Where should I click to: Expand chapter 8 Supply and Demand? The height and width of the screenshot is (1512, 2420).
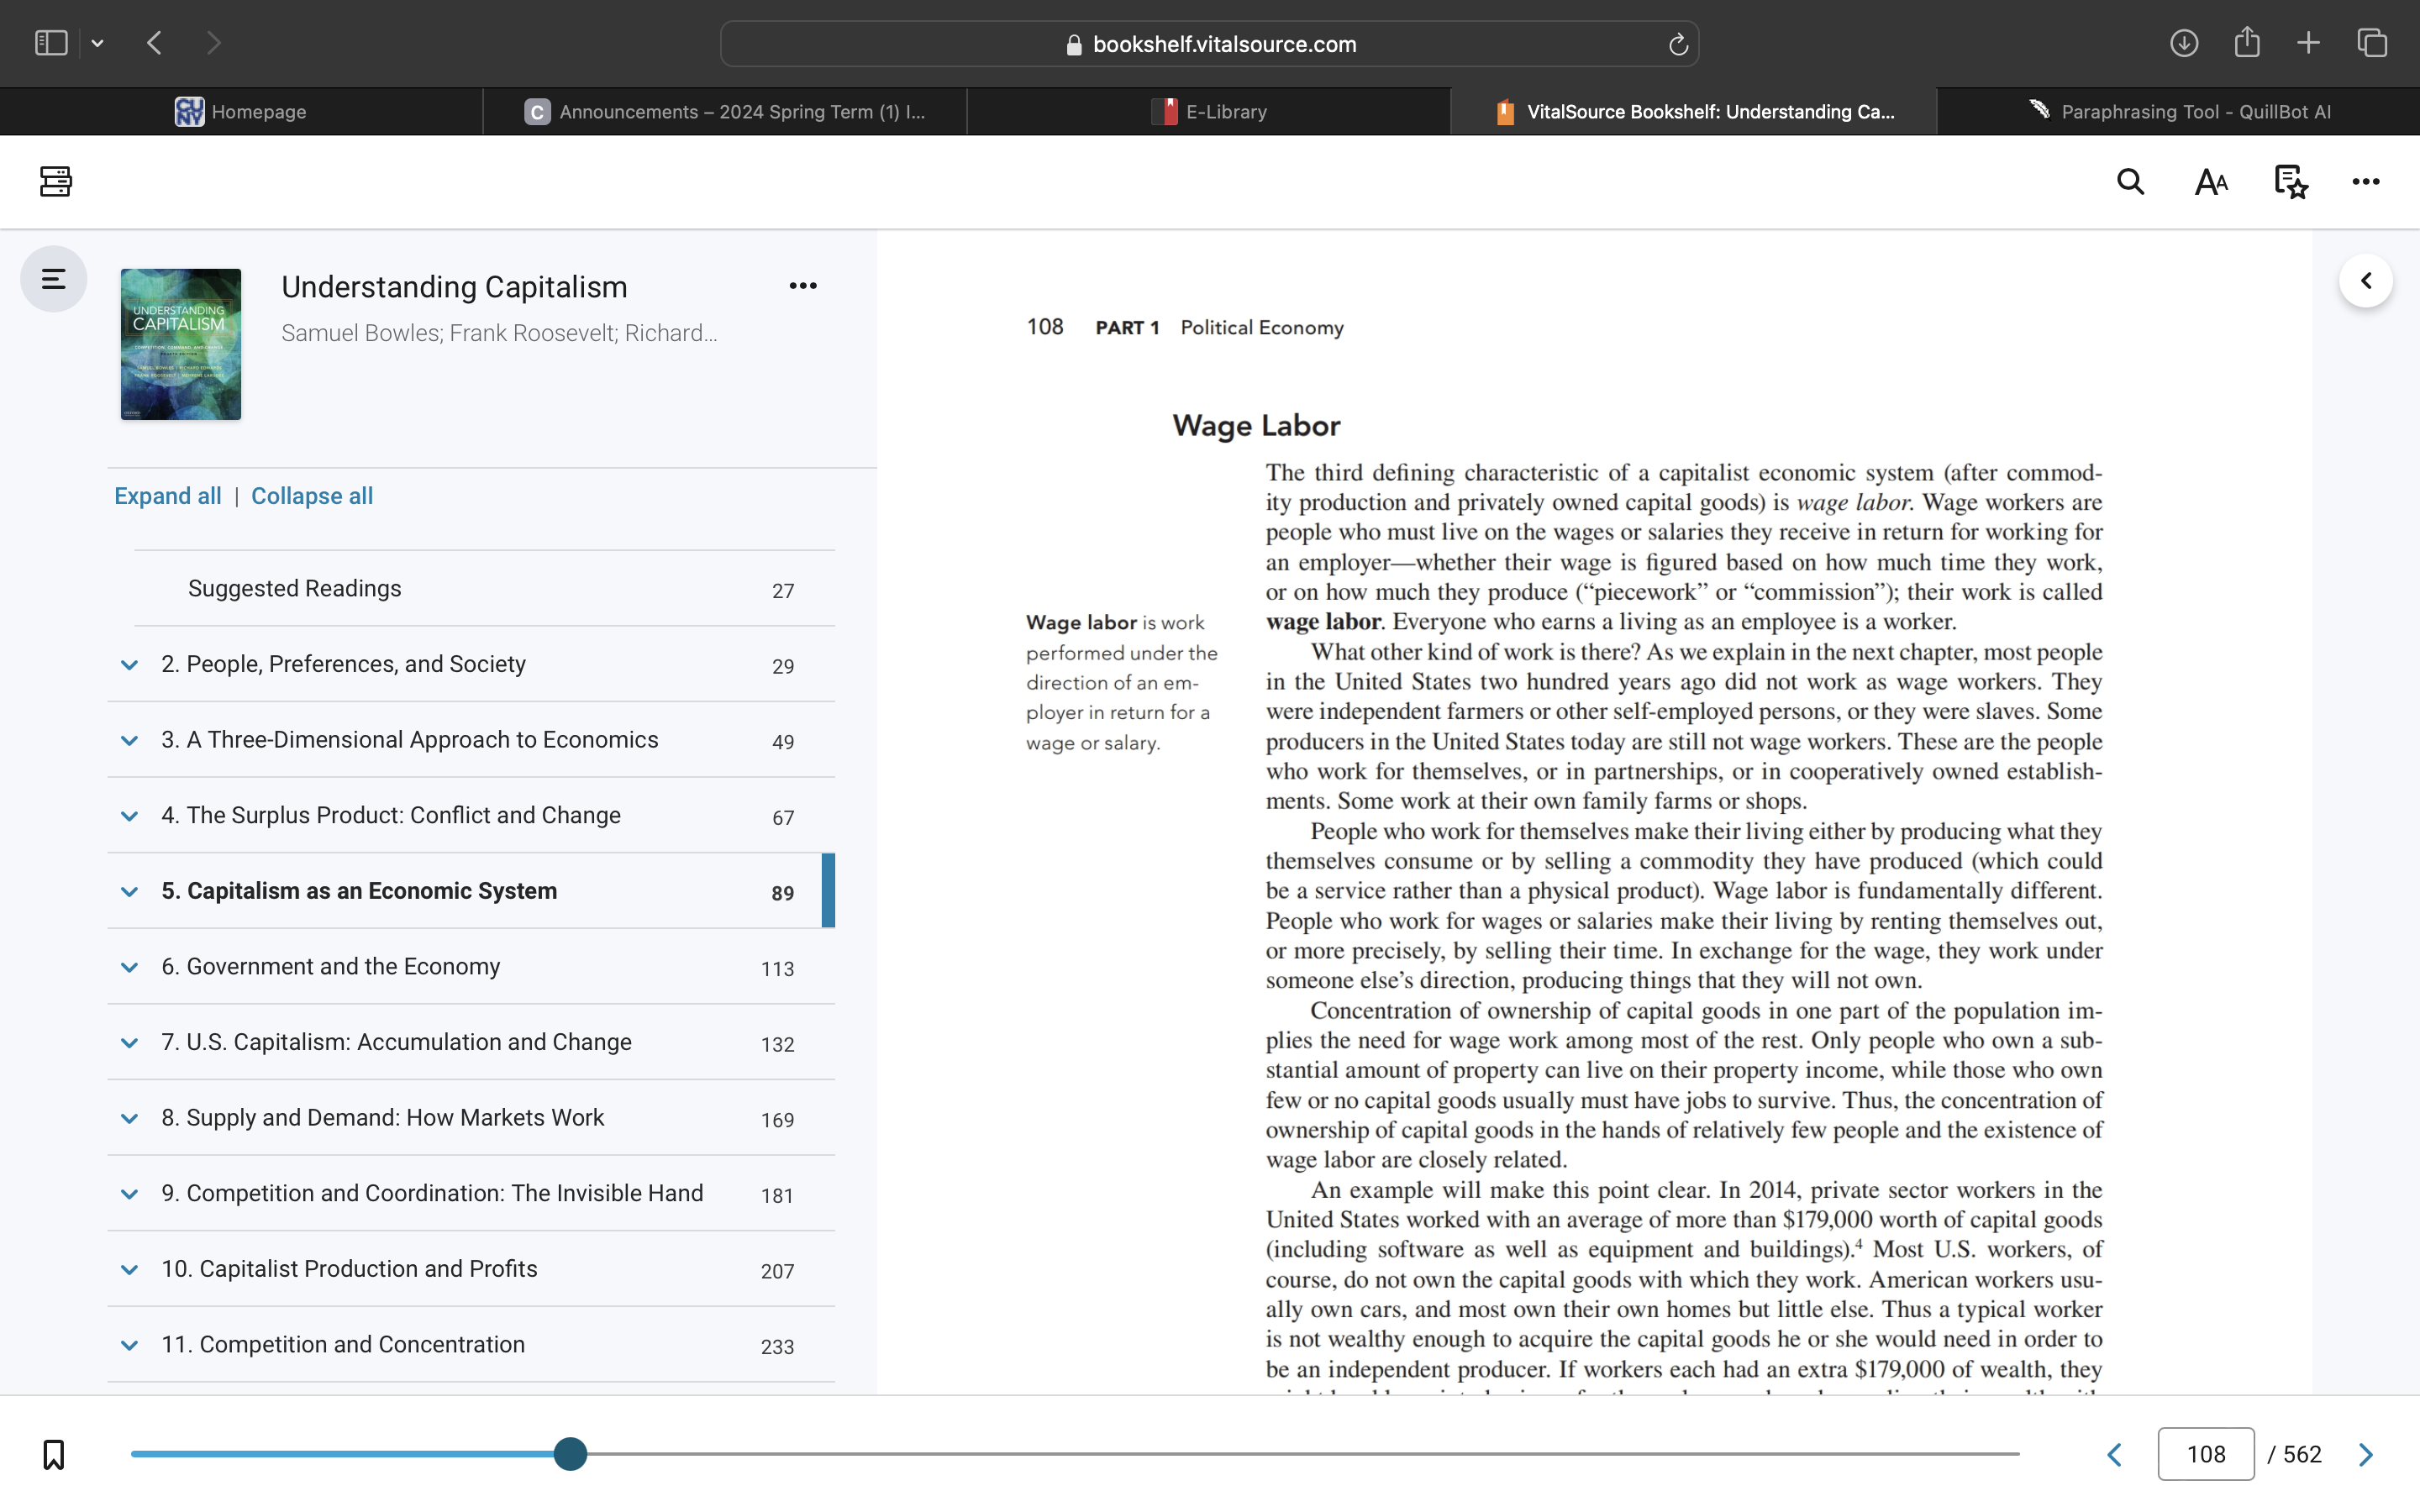pyautogui.click(x=129, y=1118)
